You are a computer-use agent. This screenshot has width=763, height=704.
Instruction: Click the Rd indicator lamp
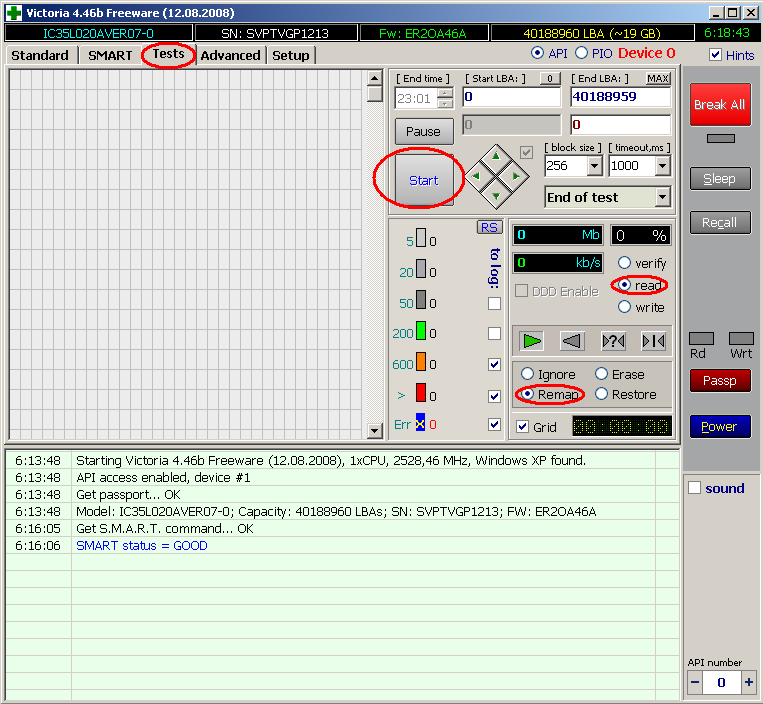(701, 338)
